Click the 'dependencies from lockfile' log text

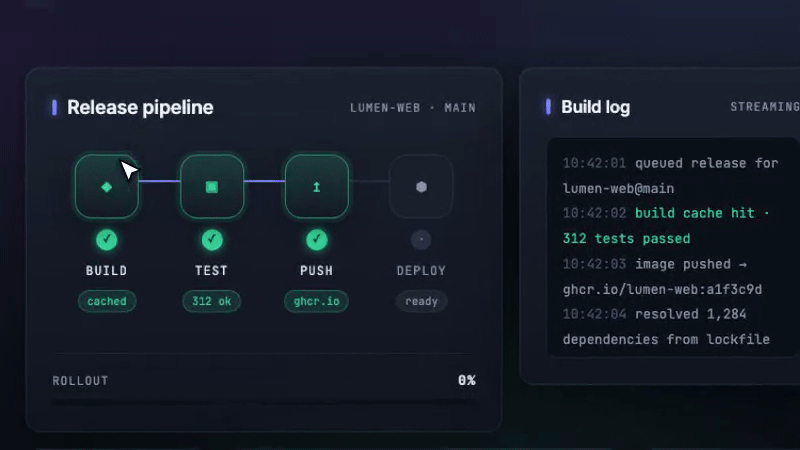point(666,339)
